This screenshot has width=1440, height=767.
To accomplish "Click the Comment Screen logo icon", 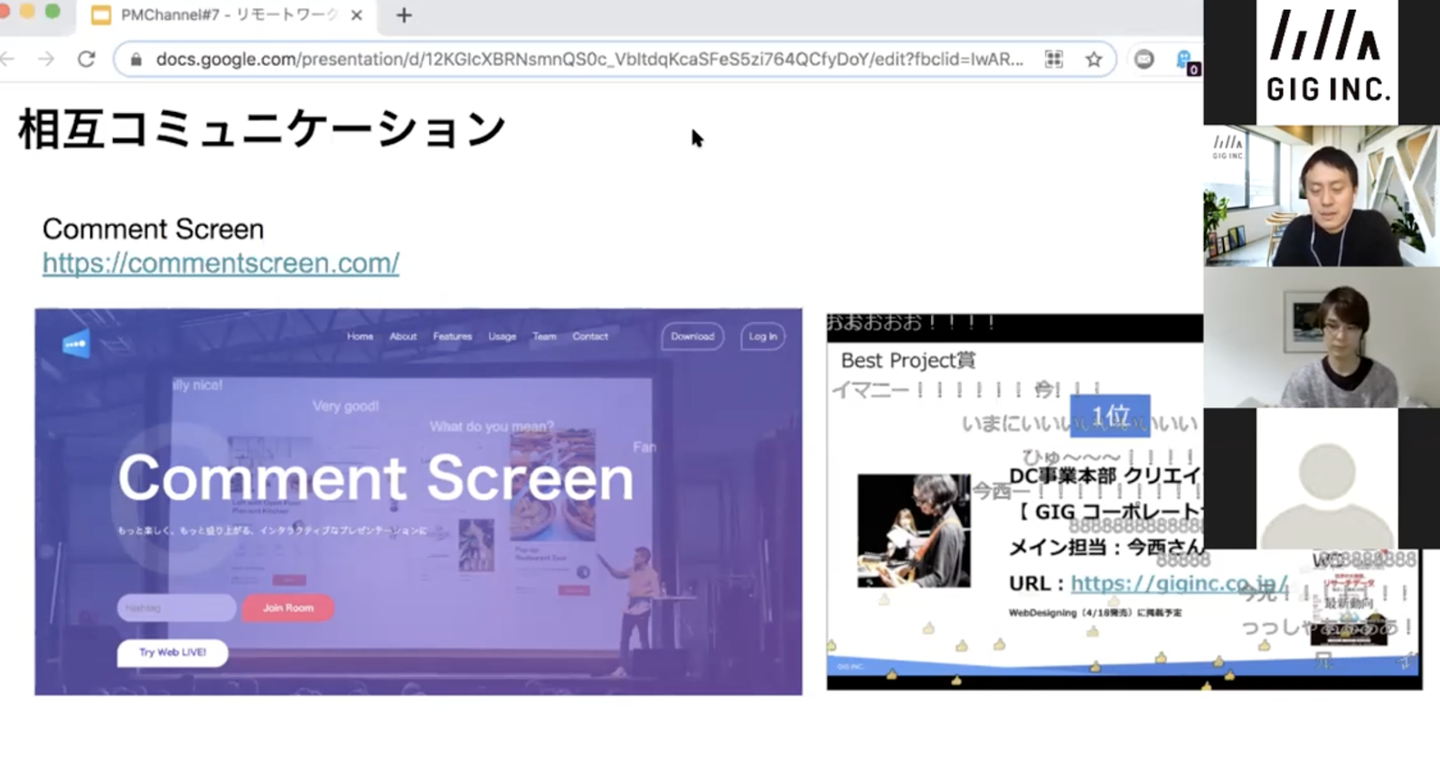I will (76, 343).
